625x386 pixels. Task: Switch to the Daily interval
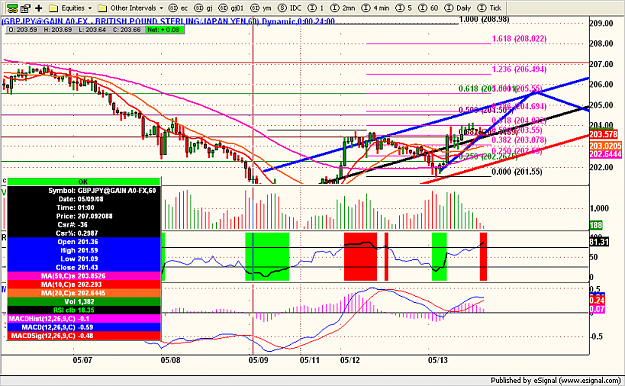[457, 8]
